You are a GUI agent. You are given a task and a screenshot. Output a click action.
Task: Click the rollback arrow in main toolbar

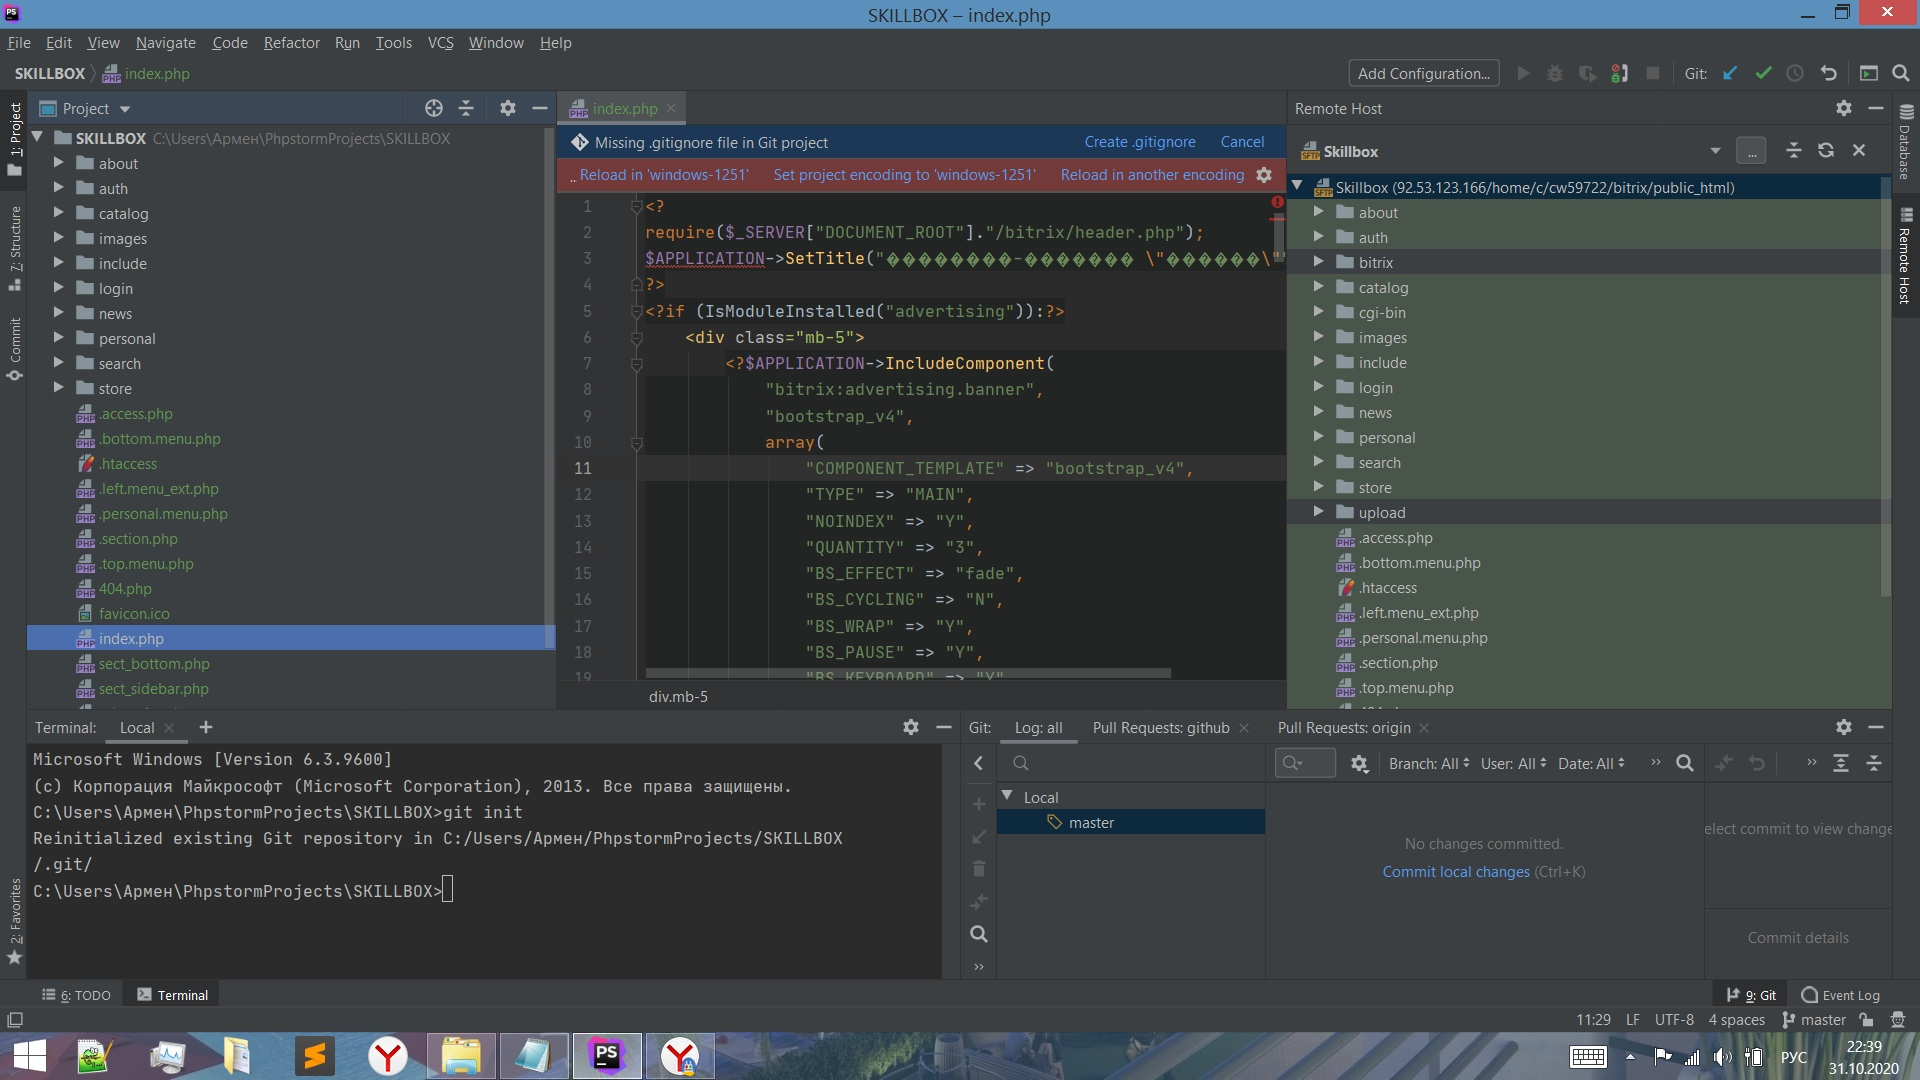coord(1828,73)
